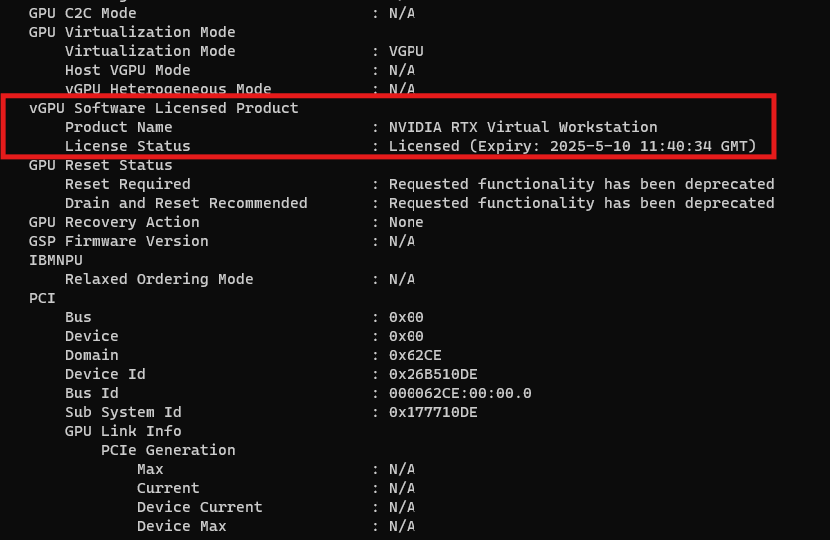Click the IBMNPU section heading

pos(55,260)
